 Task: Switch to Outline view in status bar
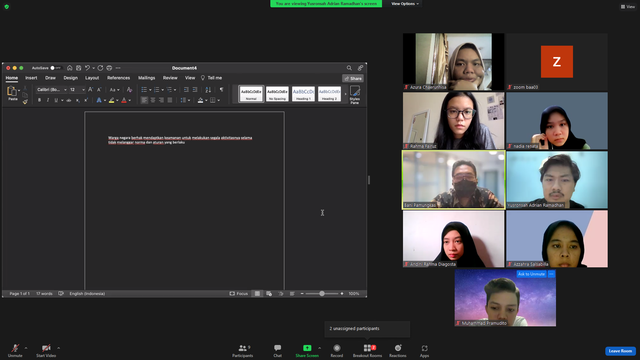(280, 293)
